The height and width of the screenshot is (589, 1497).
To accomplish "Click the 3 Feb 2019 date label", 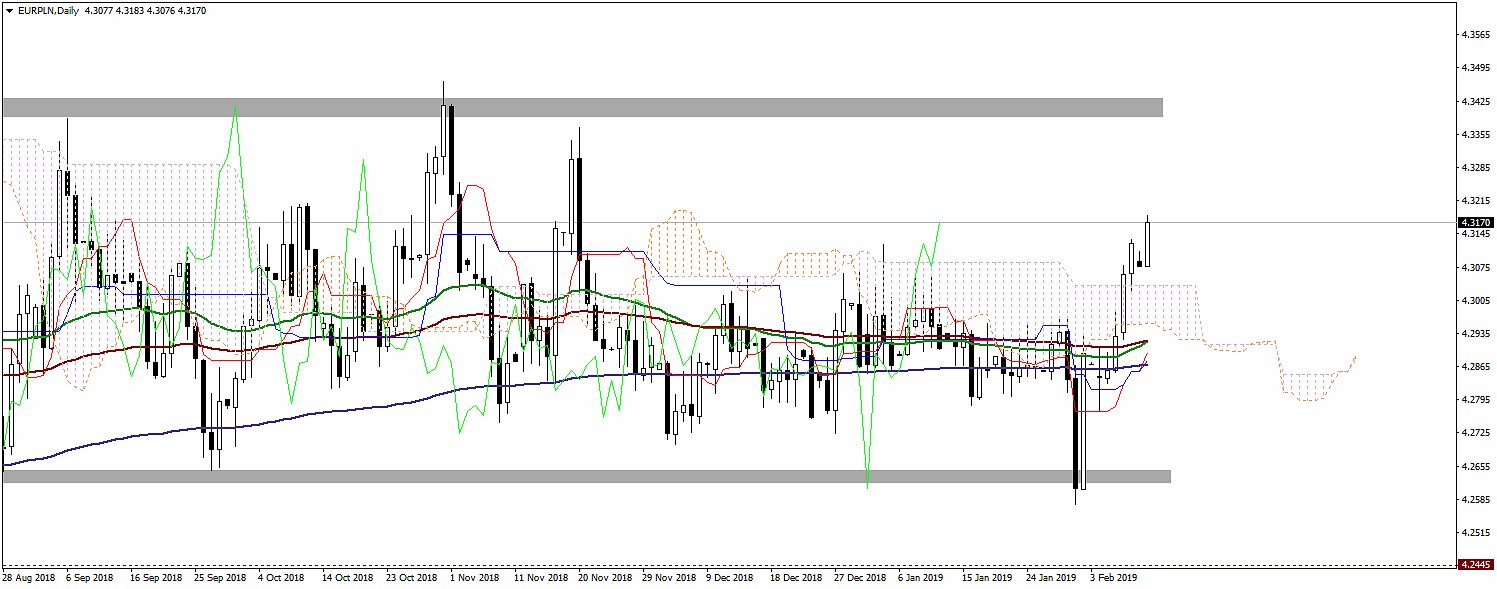I will (x=1113, y=578).
